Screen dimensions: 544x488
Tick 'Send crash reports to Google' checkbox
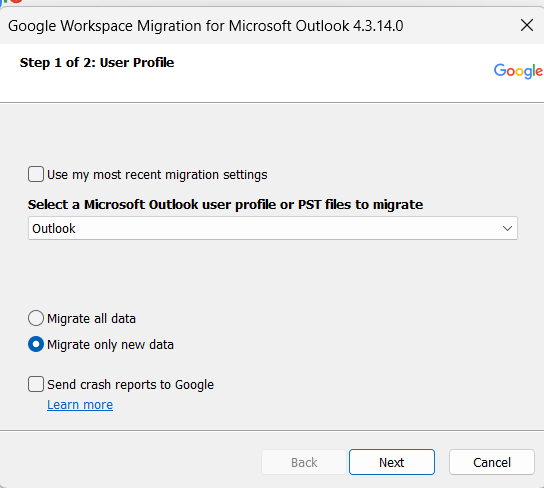36,384
